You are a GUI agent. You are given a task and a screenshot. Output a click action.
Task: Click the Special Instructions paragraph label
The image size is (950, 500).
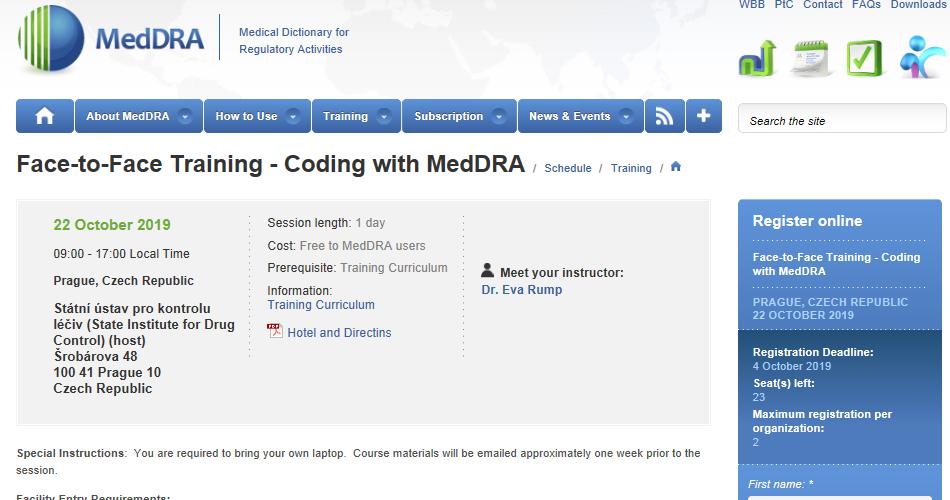pos(71,453)
